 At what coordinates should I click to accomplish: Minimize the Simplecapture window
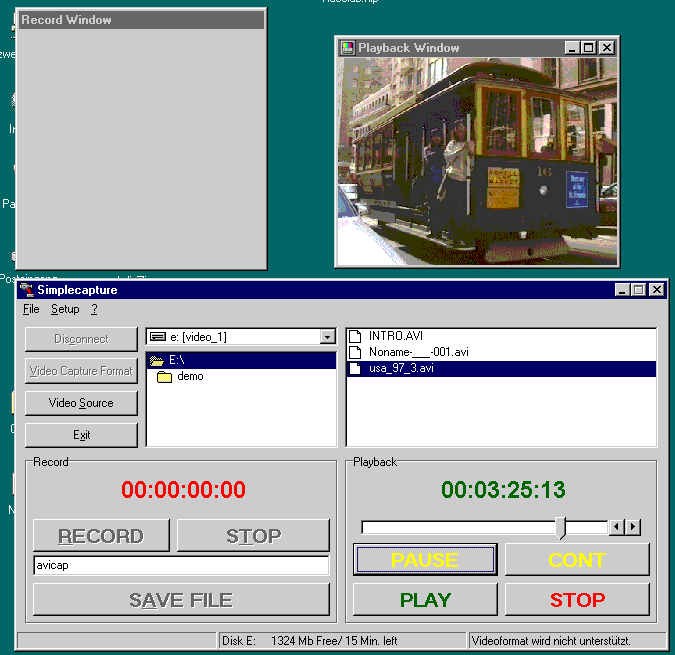click(x=622, y=290)
